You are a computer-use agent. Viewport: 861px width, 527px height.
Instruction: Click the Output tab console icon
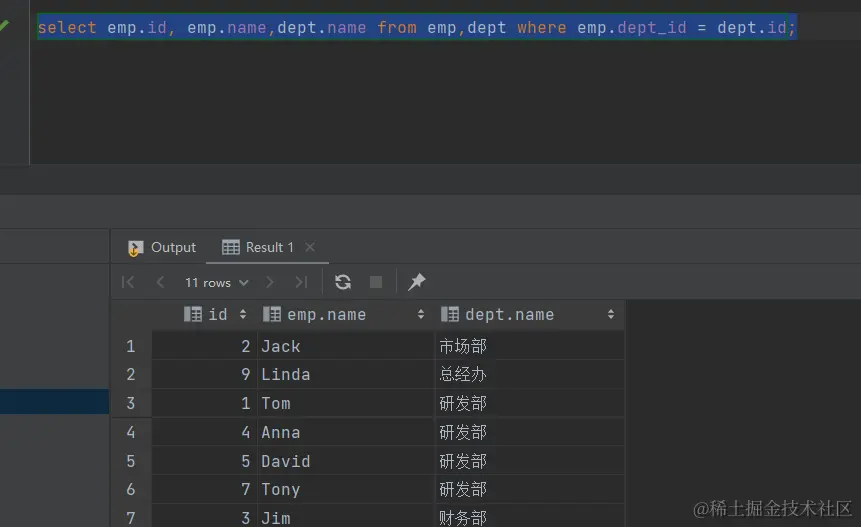pyautogui.click(x=135, y=248)
